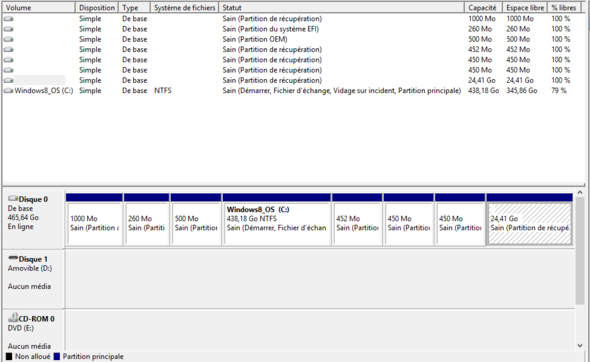Select the Disque 1 removable disk icon

click(x=13, y=258)
